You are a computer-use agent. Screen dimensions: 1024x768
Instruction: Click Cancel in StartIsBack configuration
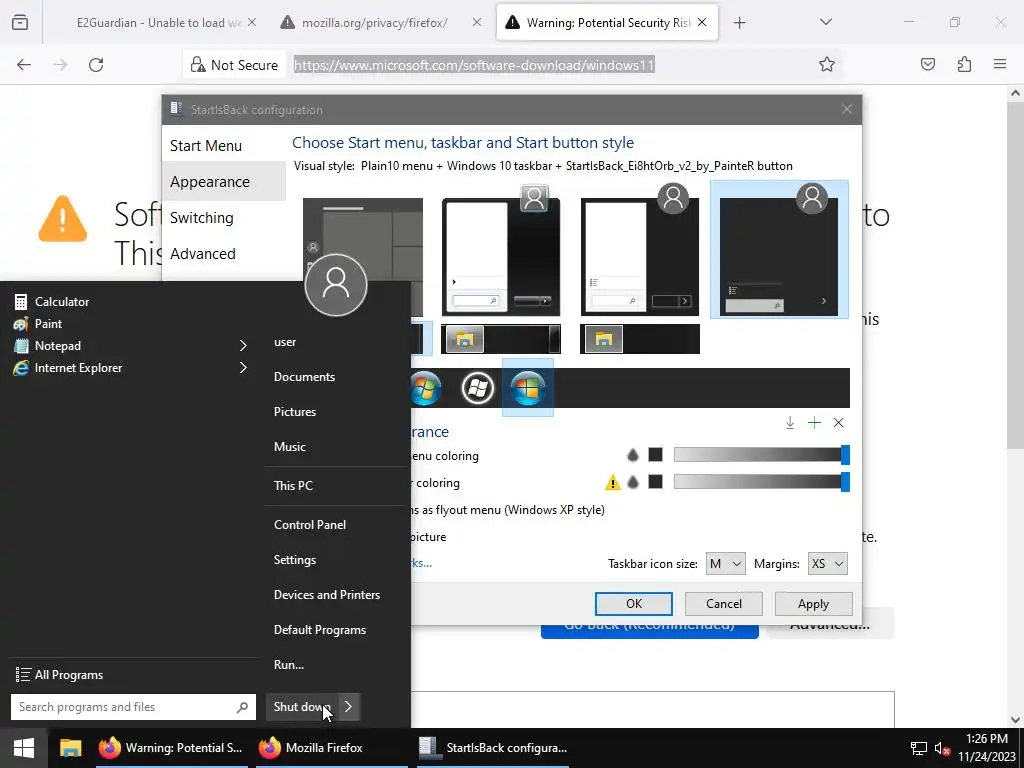724,604
